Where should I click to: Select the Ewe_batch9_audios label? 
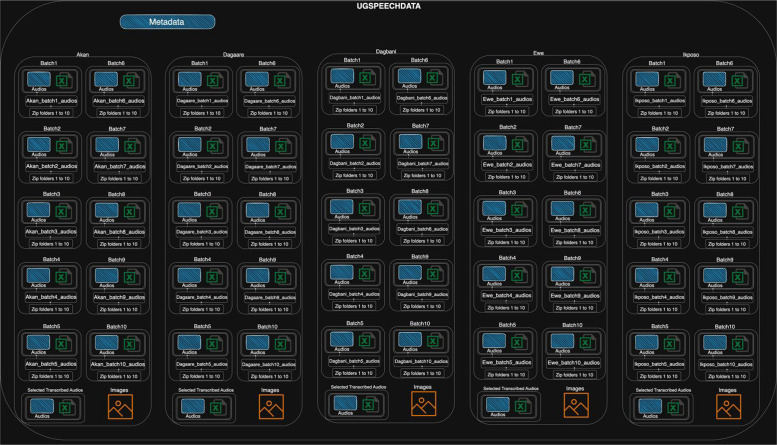pyautogui.click(x=575, y=296)
